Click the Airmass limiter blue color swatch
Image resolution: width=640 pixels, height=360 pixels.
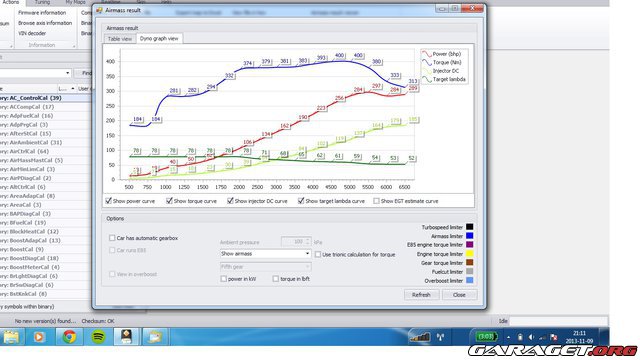[x=469, y=236]
